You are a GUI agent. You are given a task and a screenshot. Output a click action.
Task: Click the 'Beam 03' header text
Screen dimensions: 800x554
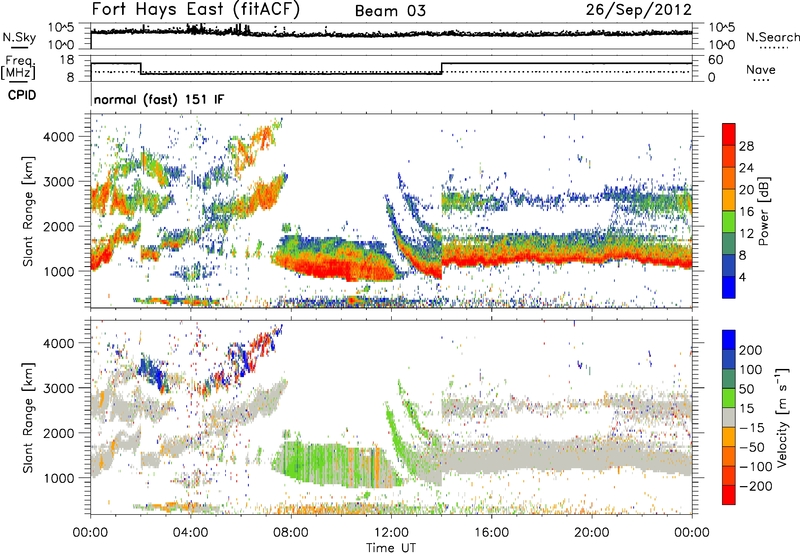390,11
